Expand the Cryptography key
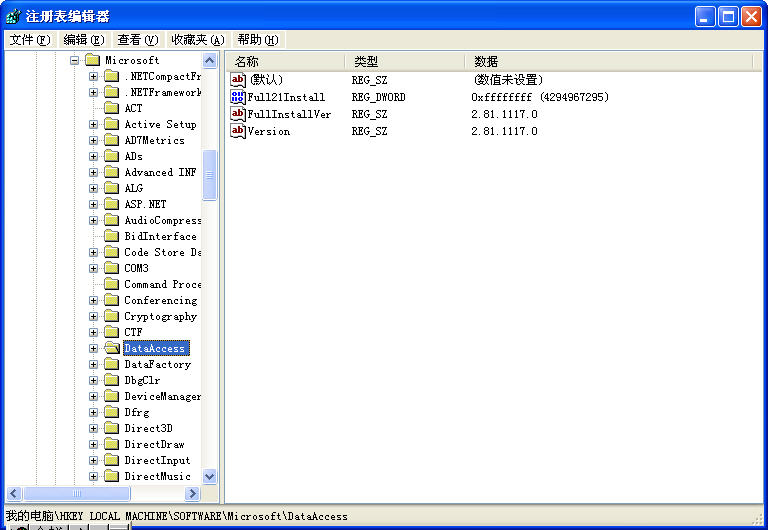The width and height of the screenshot is (768, 530). 93,316
